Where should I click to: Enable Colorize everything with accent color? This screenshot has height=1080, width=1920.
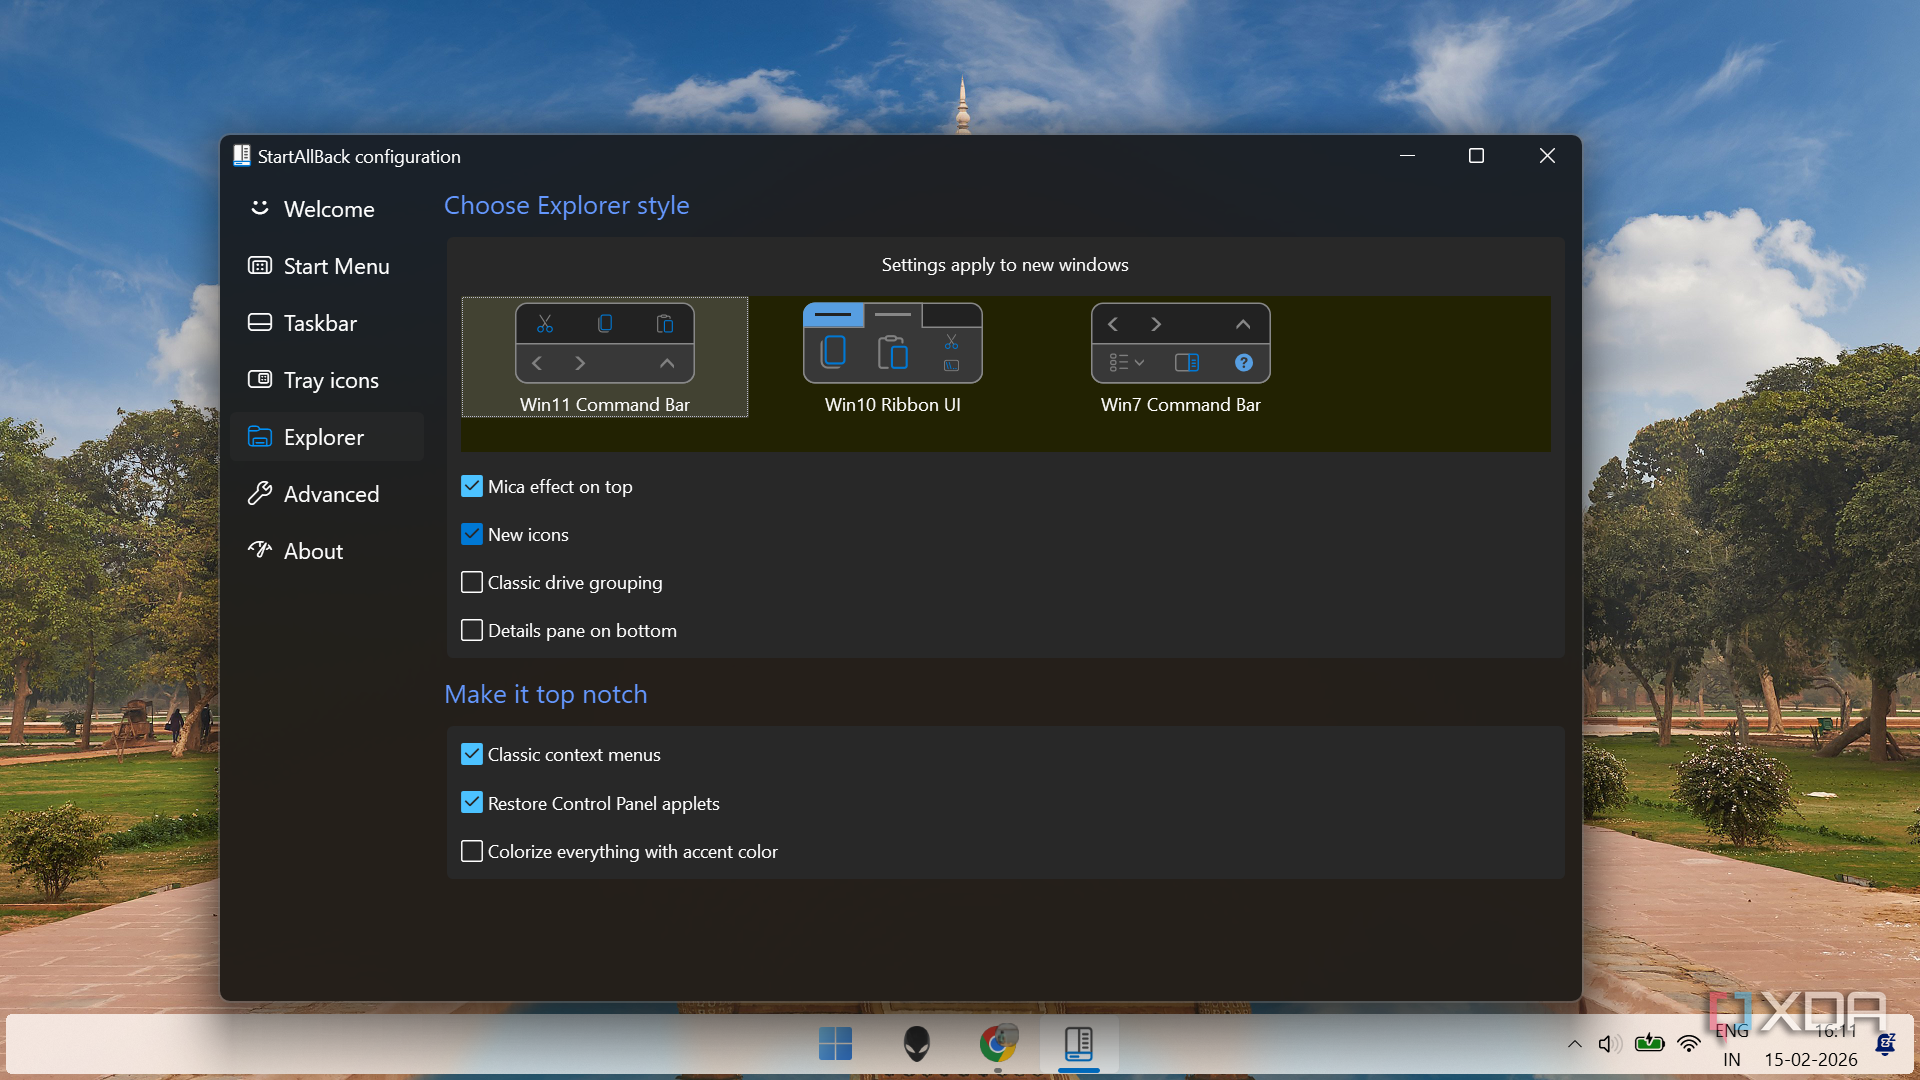coord(472,852)
